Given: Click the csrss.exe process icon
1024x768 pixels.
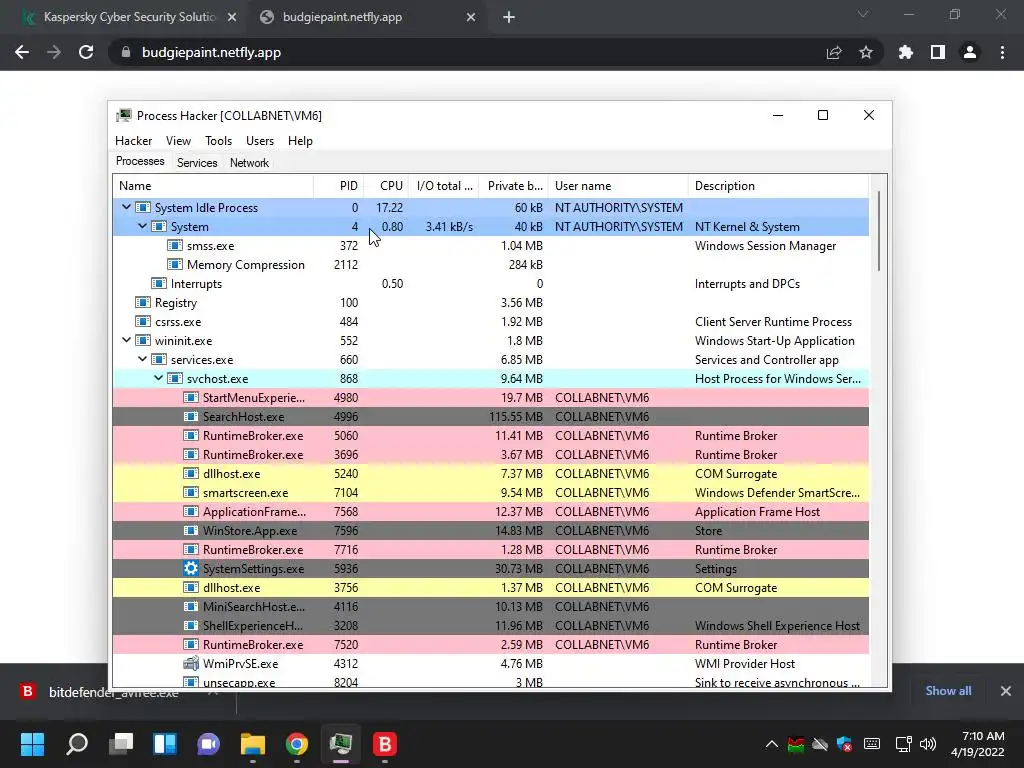Looking at the screenshot, I should (x=142, y=321).
